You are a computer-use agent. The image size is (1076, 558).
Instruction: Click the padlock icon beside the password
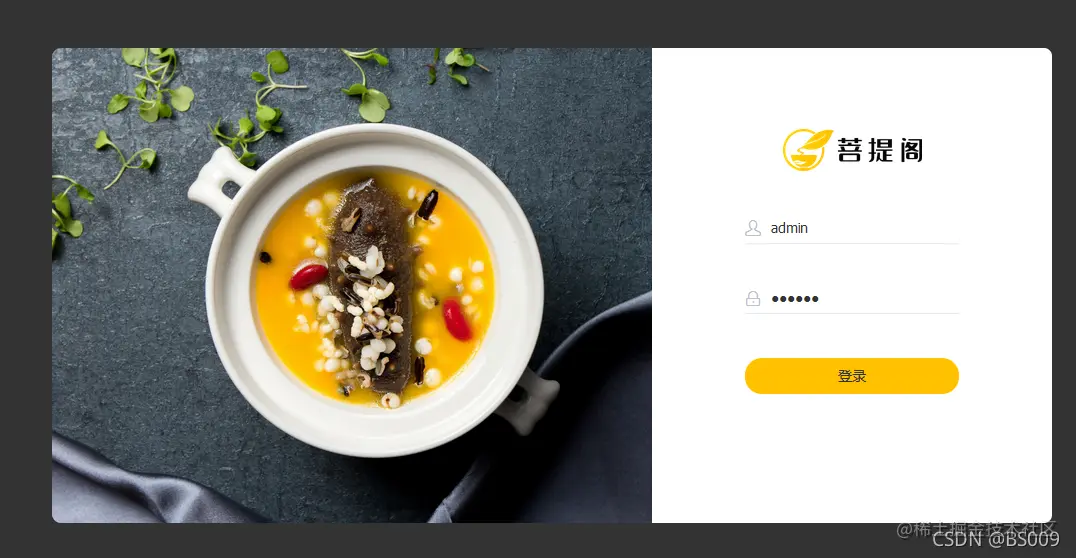pyautogui.click(x=753, y=299)
